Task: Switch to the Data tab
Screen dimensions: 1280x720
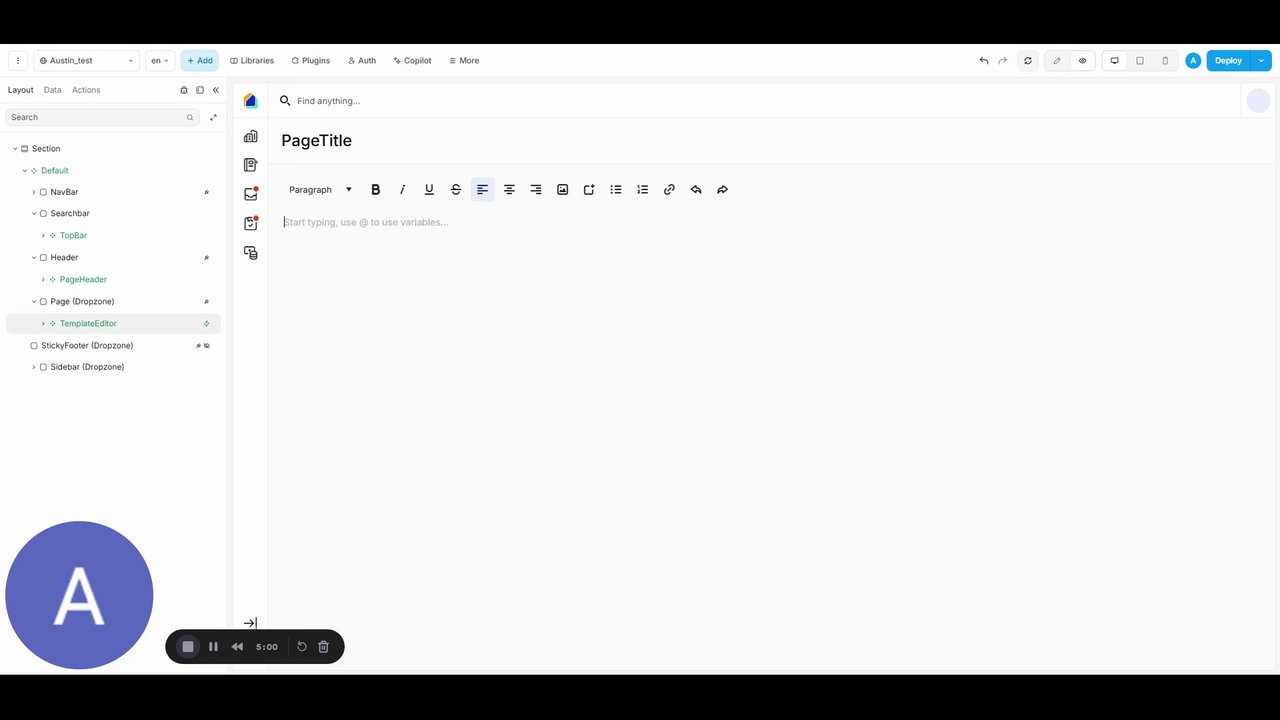Action: pos(52,90)
